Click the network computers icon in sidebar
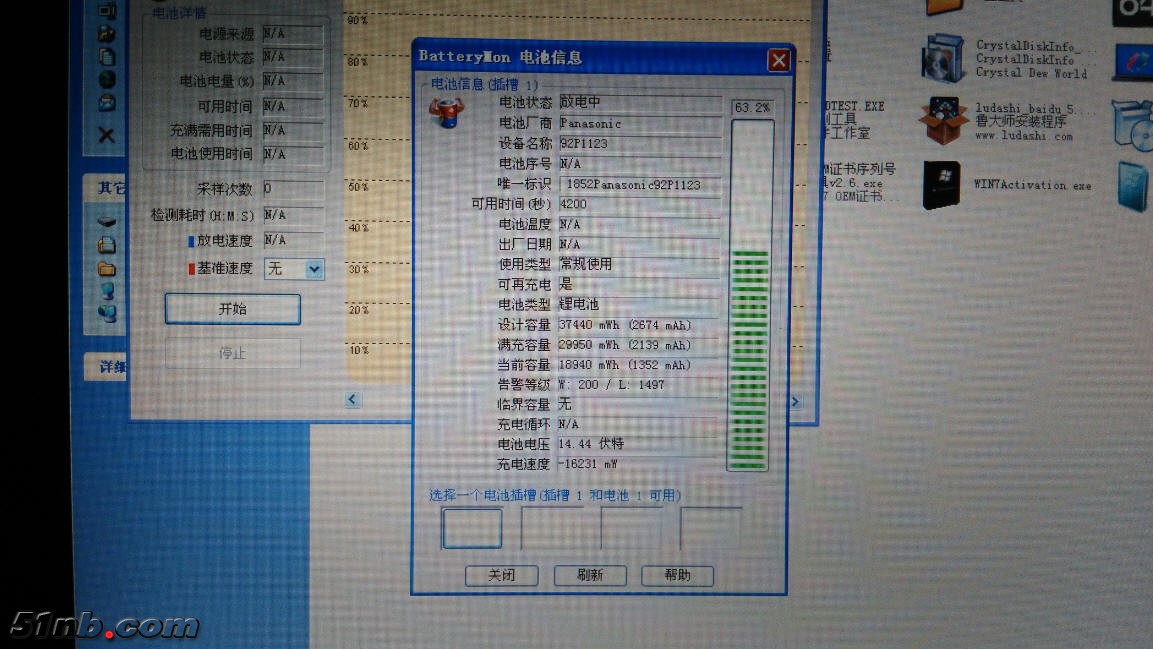Viewport: 1153px width, 649px height. click(x=106, y=313)
